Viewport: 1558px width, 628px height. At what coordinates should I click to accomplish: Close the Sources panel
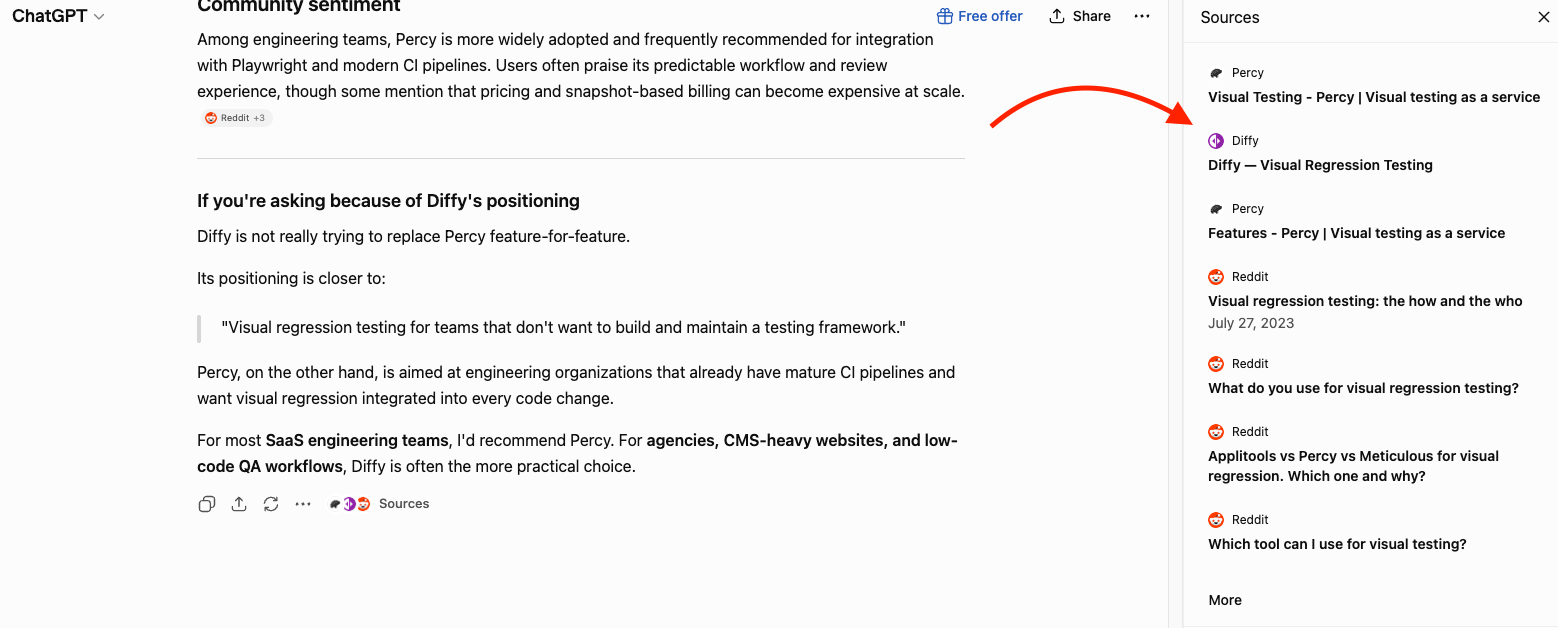[1543, 17]
